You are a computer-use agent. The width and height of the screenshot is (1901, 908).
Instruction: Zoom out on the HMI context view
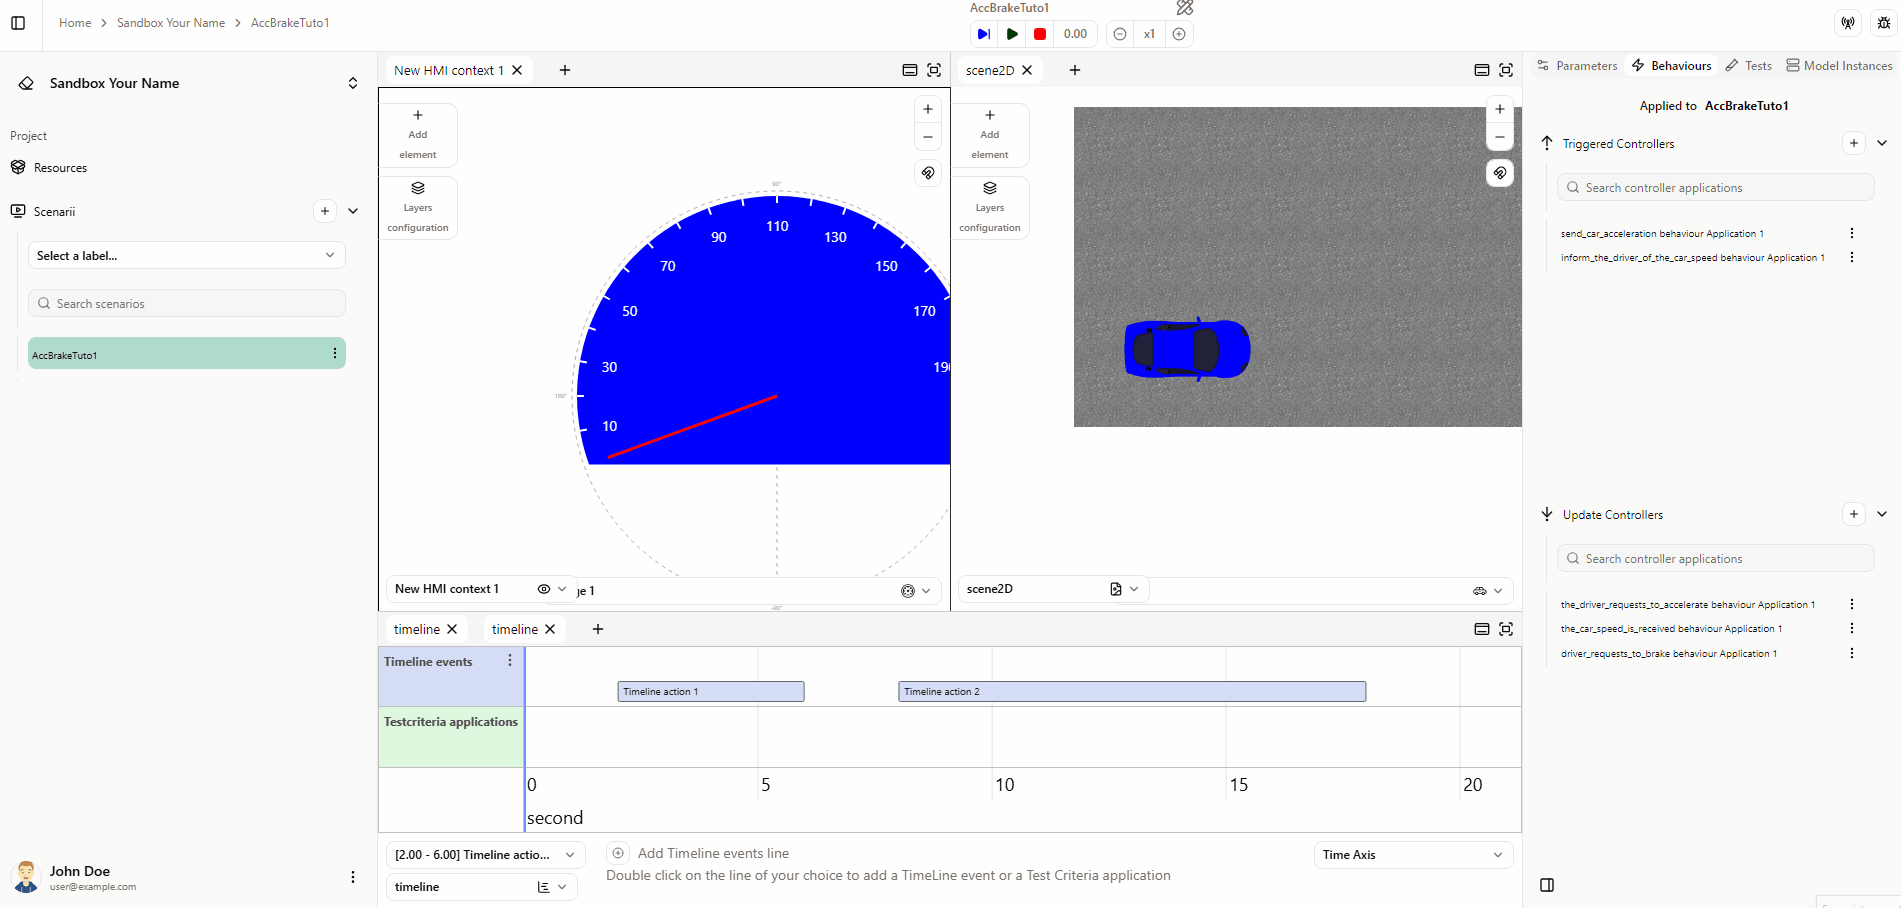click(928, 137)
